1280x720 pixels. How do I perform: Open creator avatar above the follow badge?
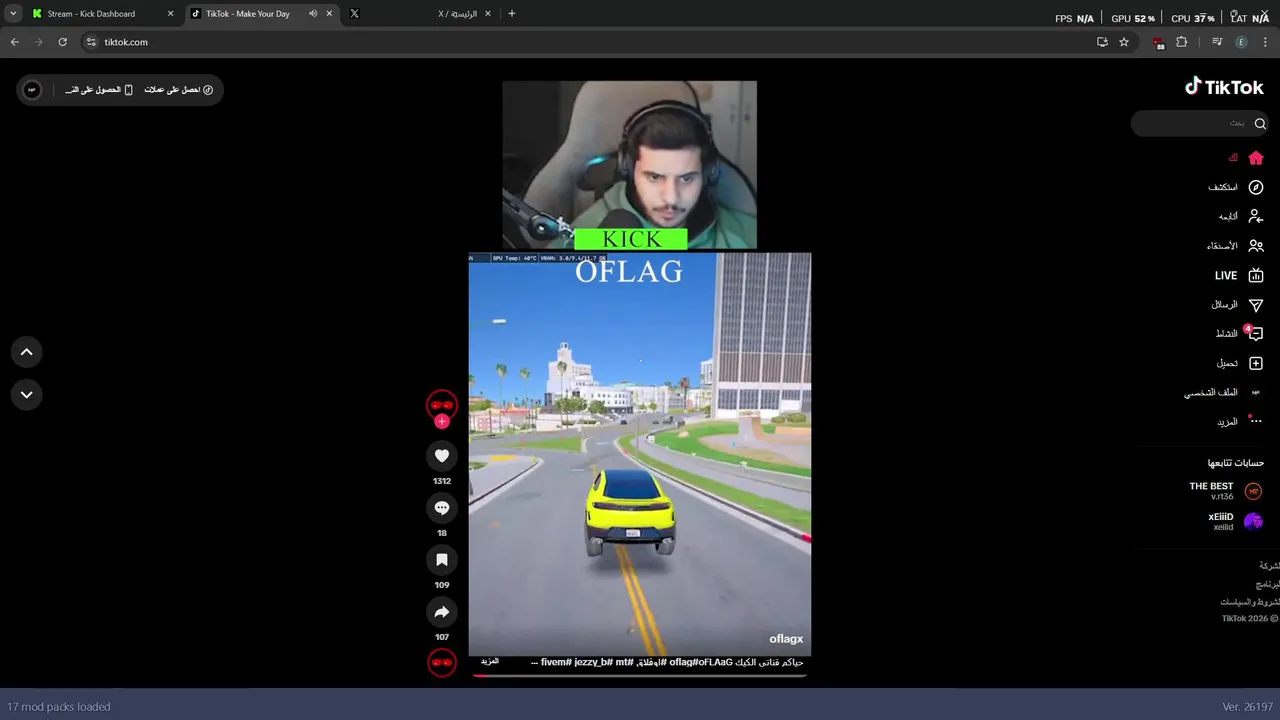[x=442, y=404]
